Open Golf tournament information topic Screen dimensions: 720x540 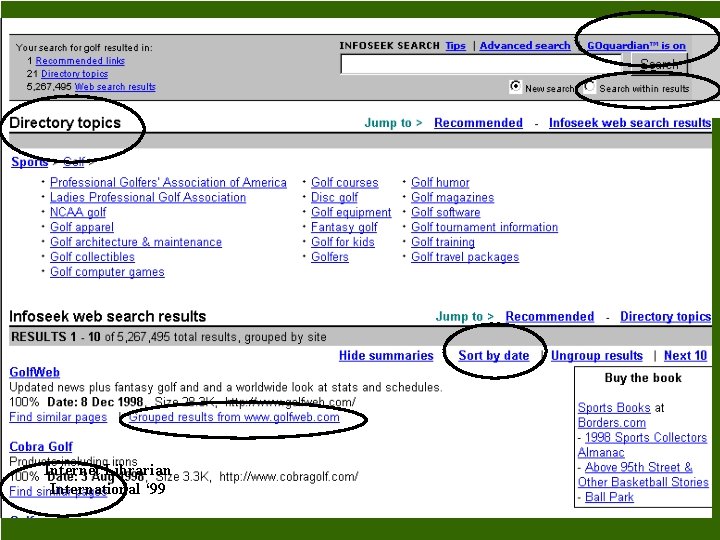click(484, 227)
